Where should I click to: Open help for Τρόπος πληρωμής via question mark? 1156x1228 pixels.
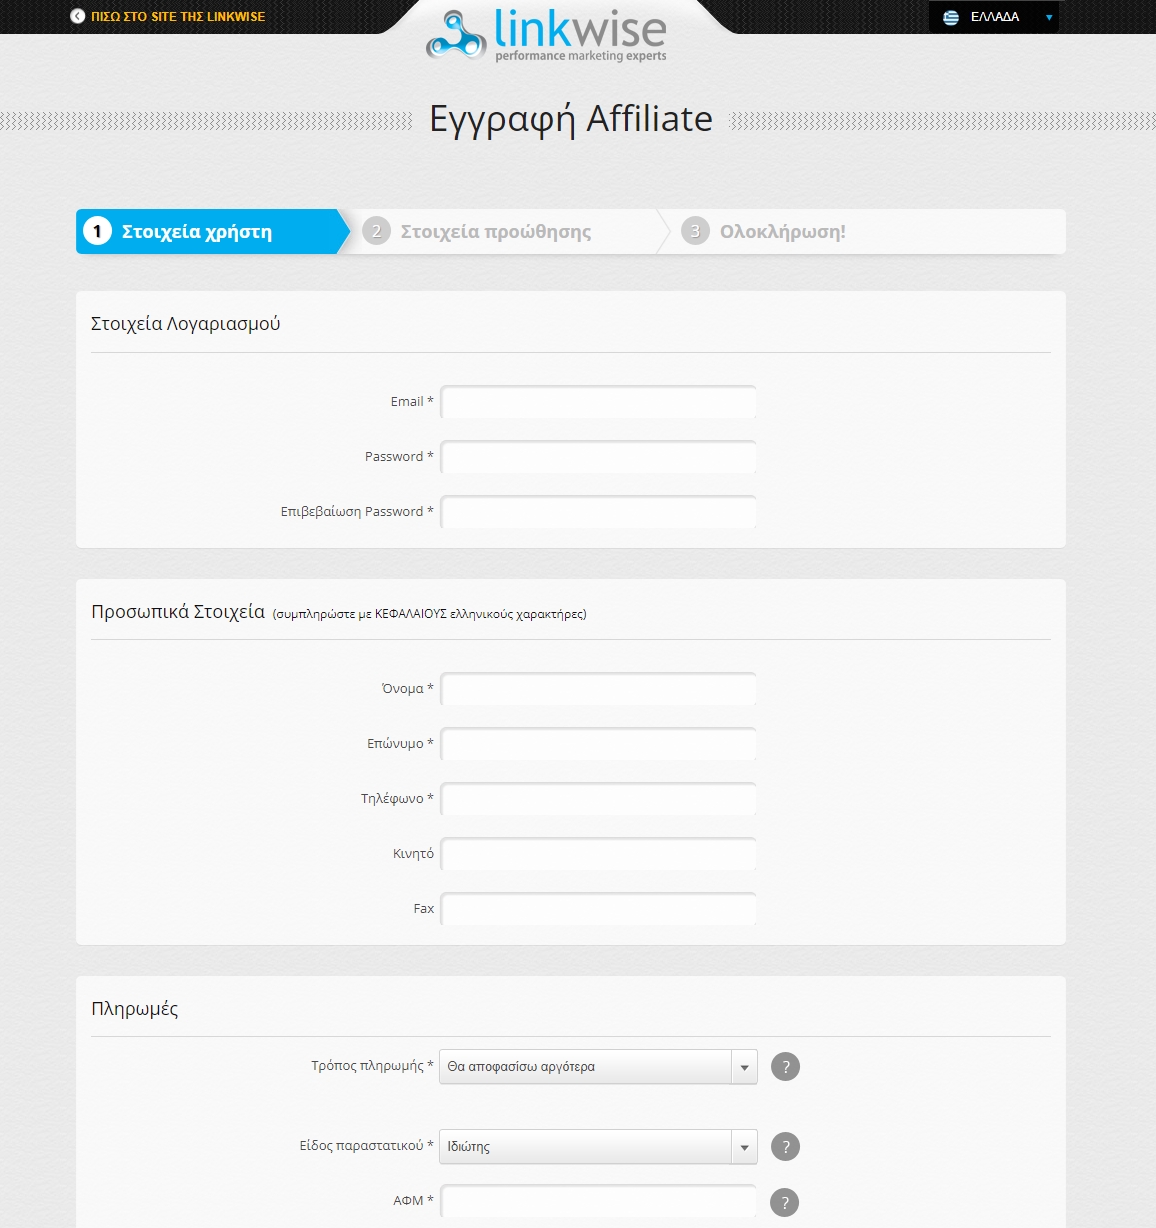pyautogui.click(x=785, y=1066)
